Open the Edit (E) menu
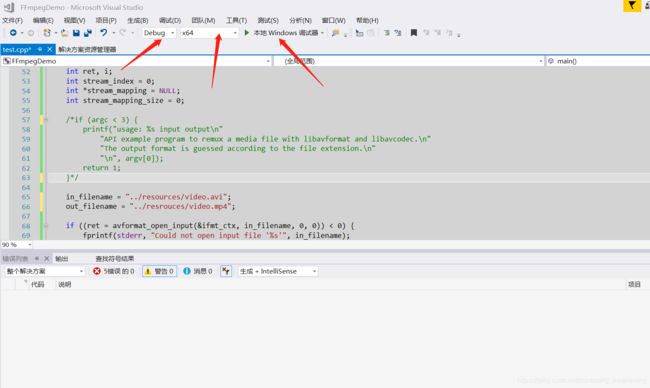 pos(43,20)
